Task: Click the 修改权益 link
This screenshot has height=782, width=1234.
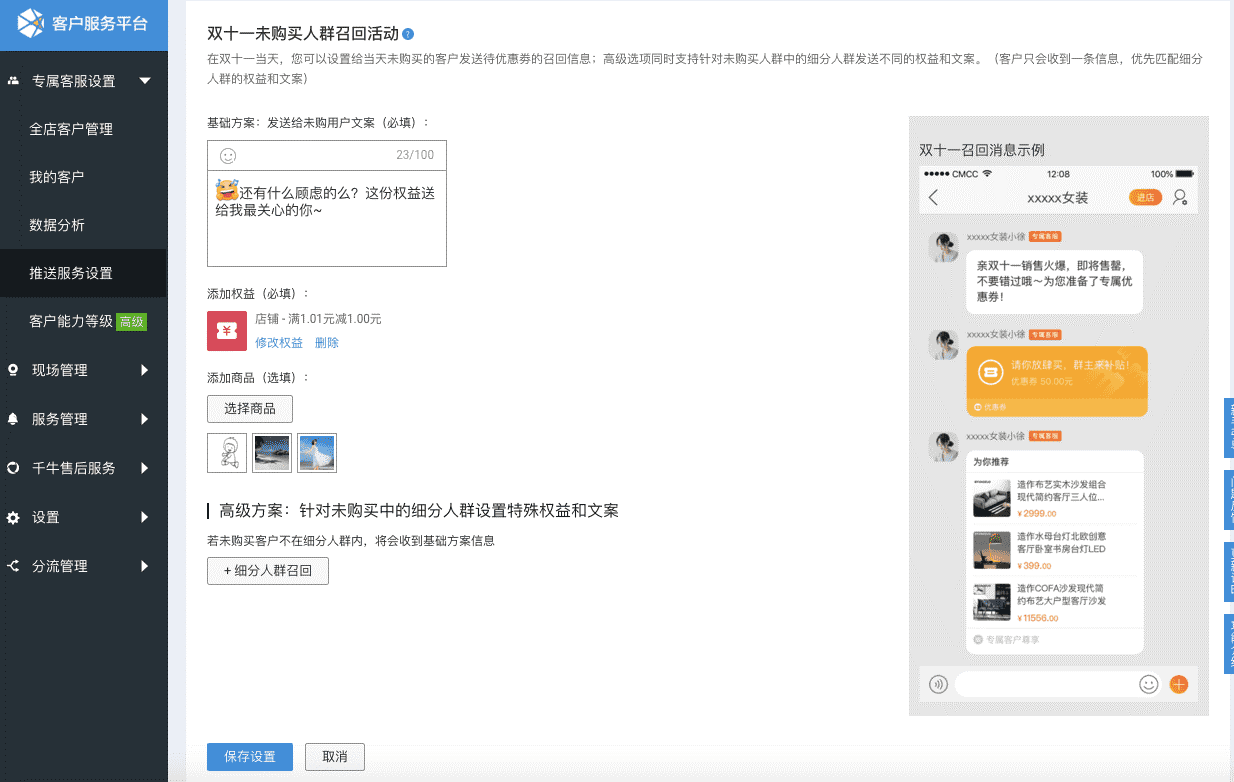Action: (x=279, y=343)
